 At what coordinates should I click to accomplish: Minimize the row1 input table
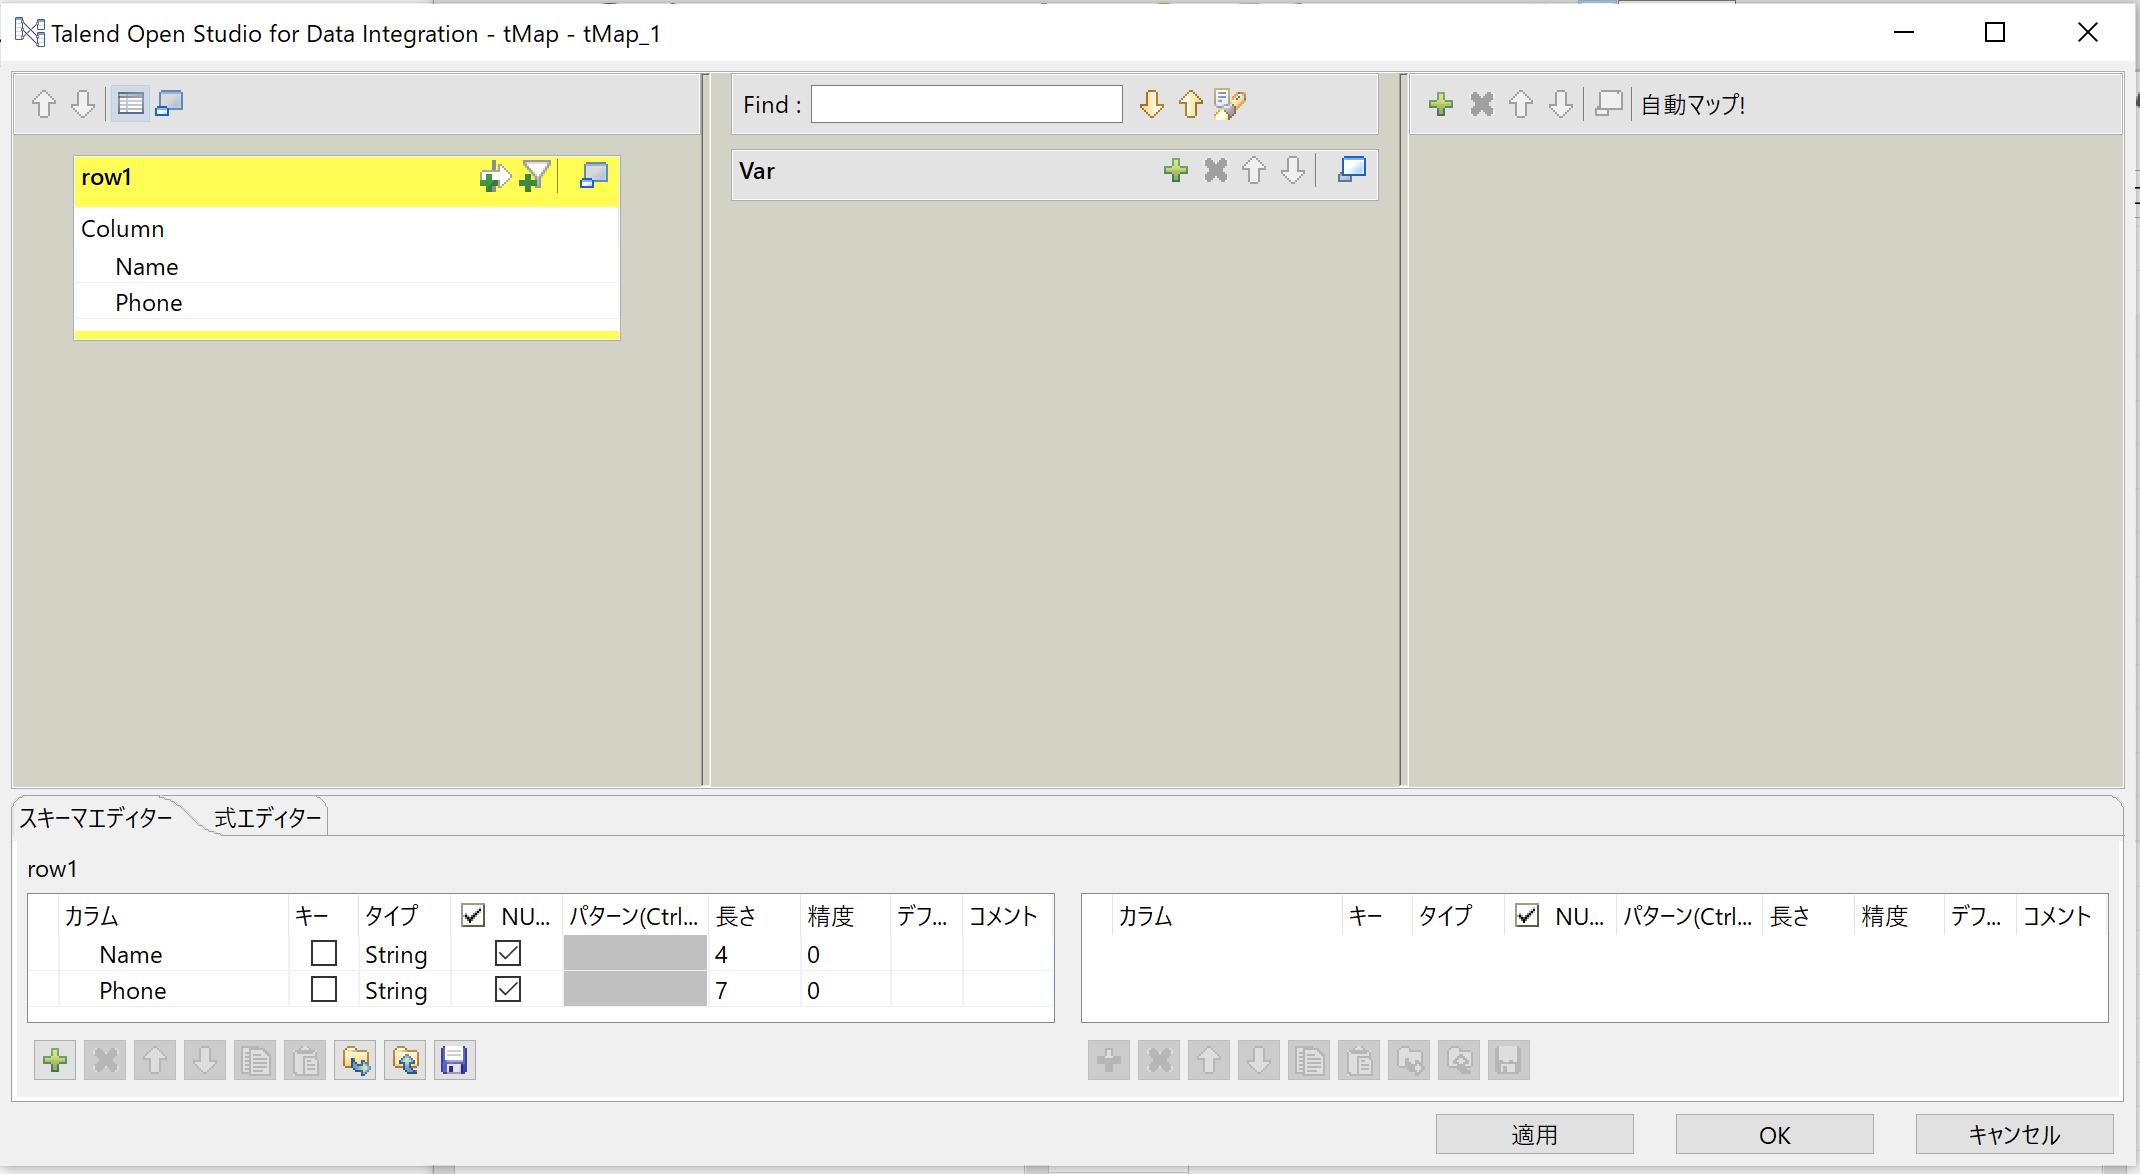coord(593,175)
